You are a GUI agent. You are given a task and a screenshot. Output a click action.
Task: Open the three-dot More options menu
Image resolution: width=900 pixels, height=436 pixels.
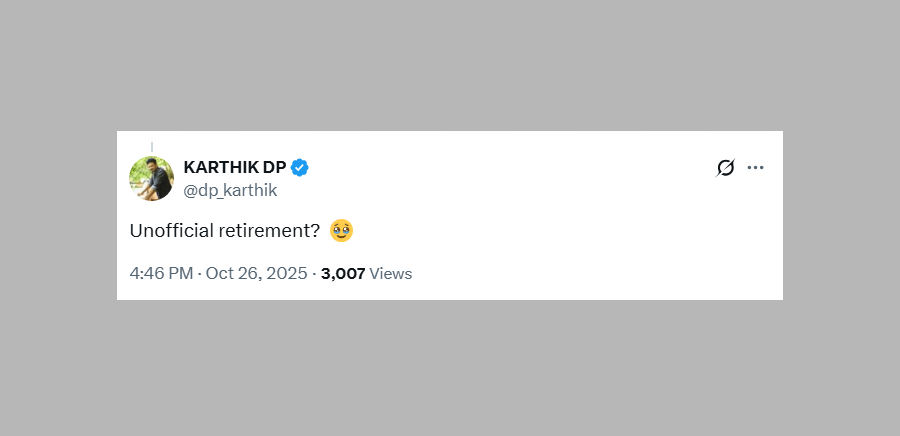click(755, 168)
